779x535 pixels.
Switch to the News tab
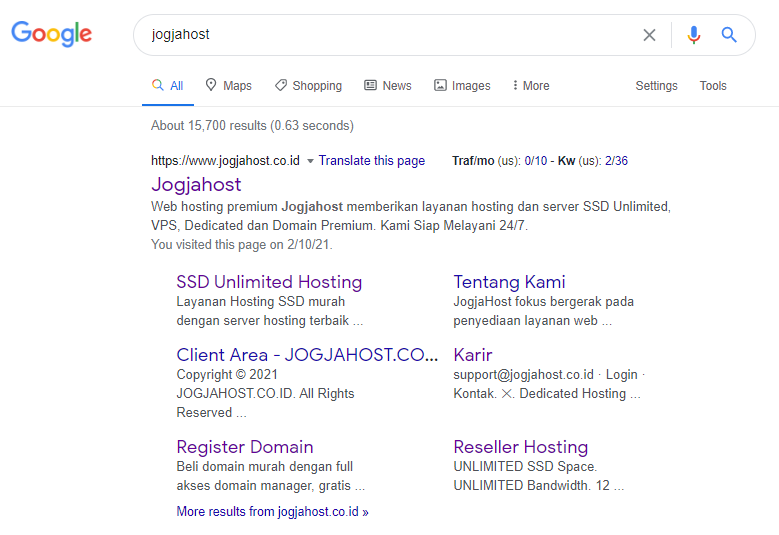388,85
